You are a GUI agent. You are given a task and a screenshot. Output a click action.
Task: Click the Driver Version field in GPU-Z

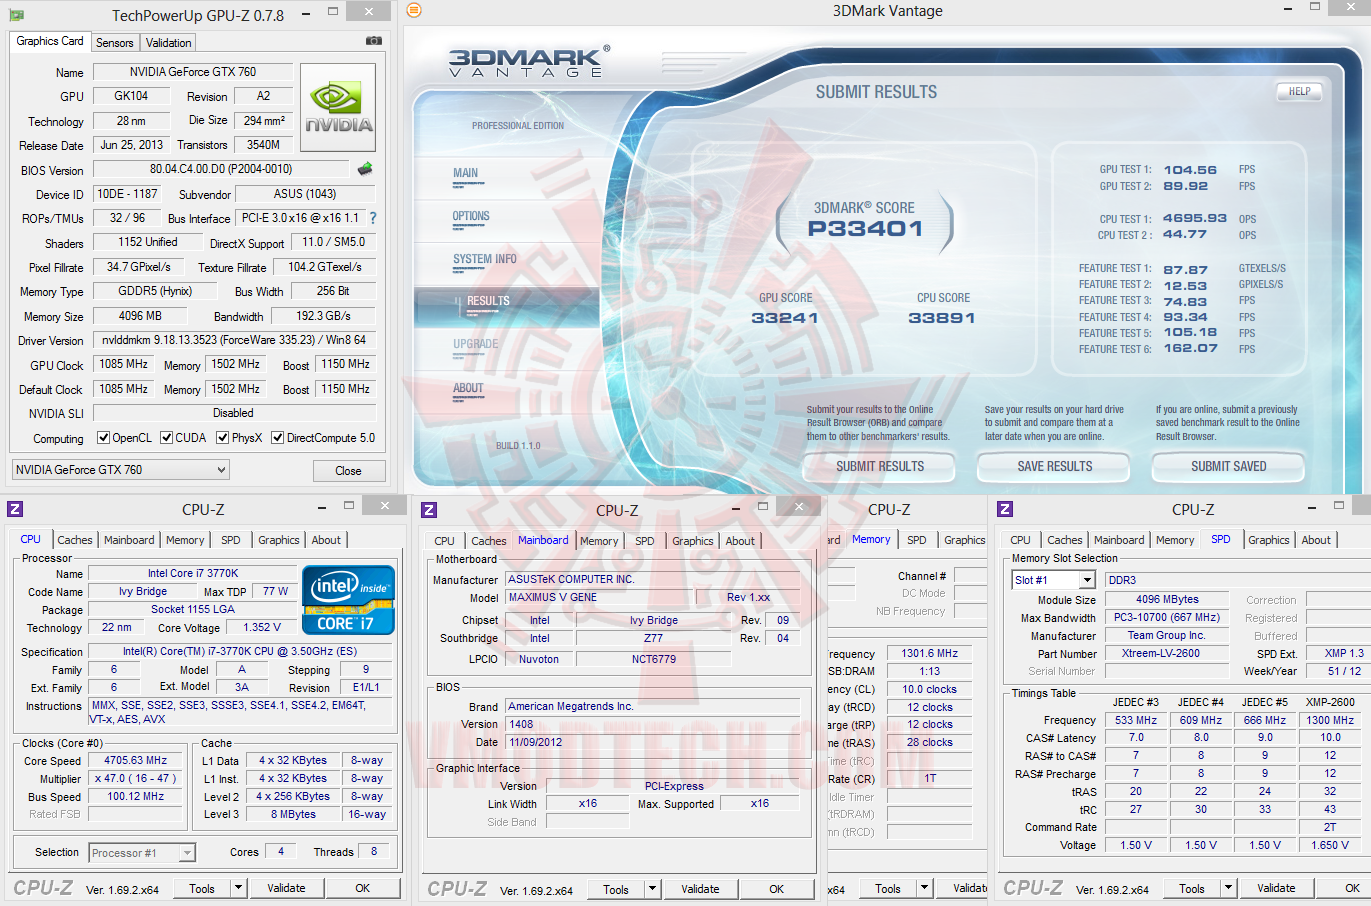(x=234, y=340)
